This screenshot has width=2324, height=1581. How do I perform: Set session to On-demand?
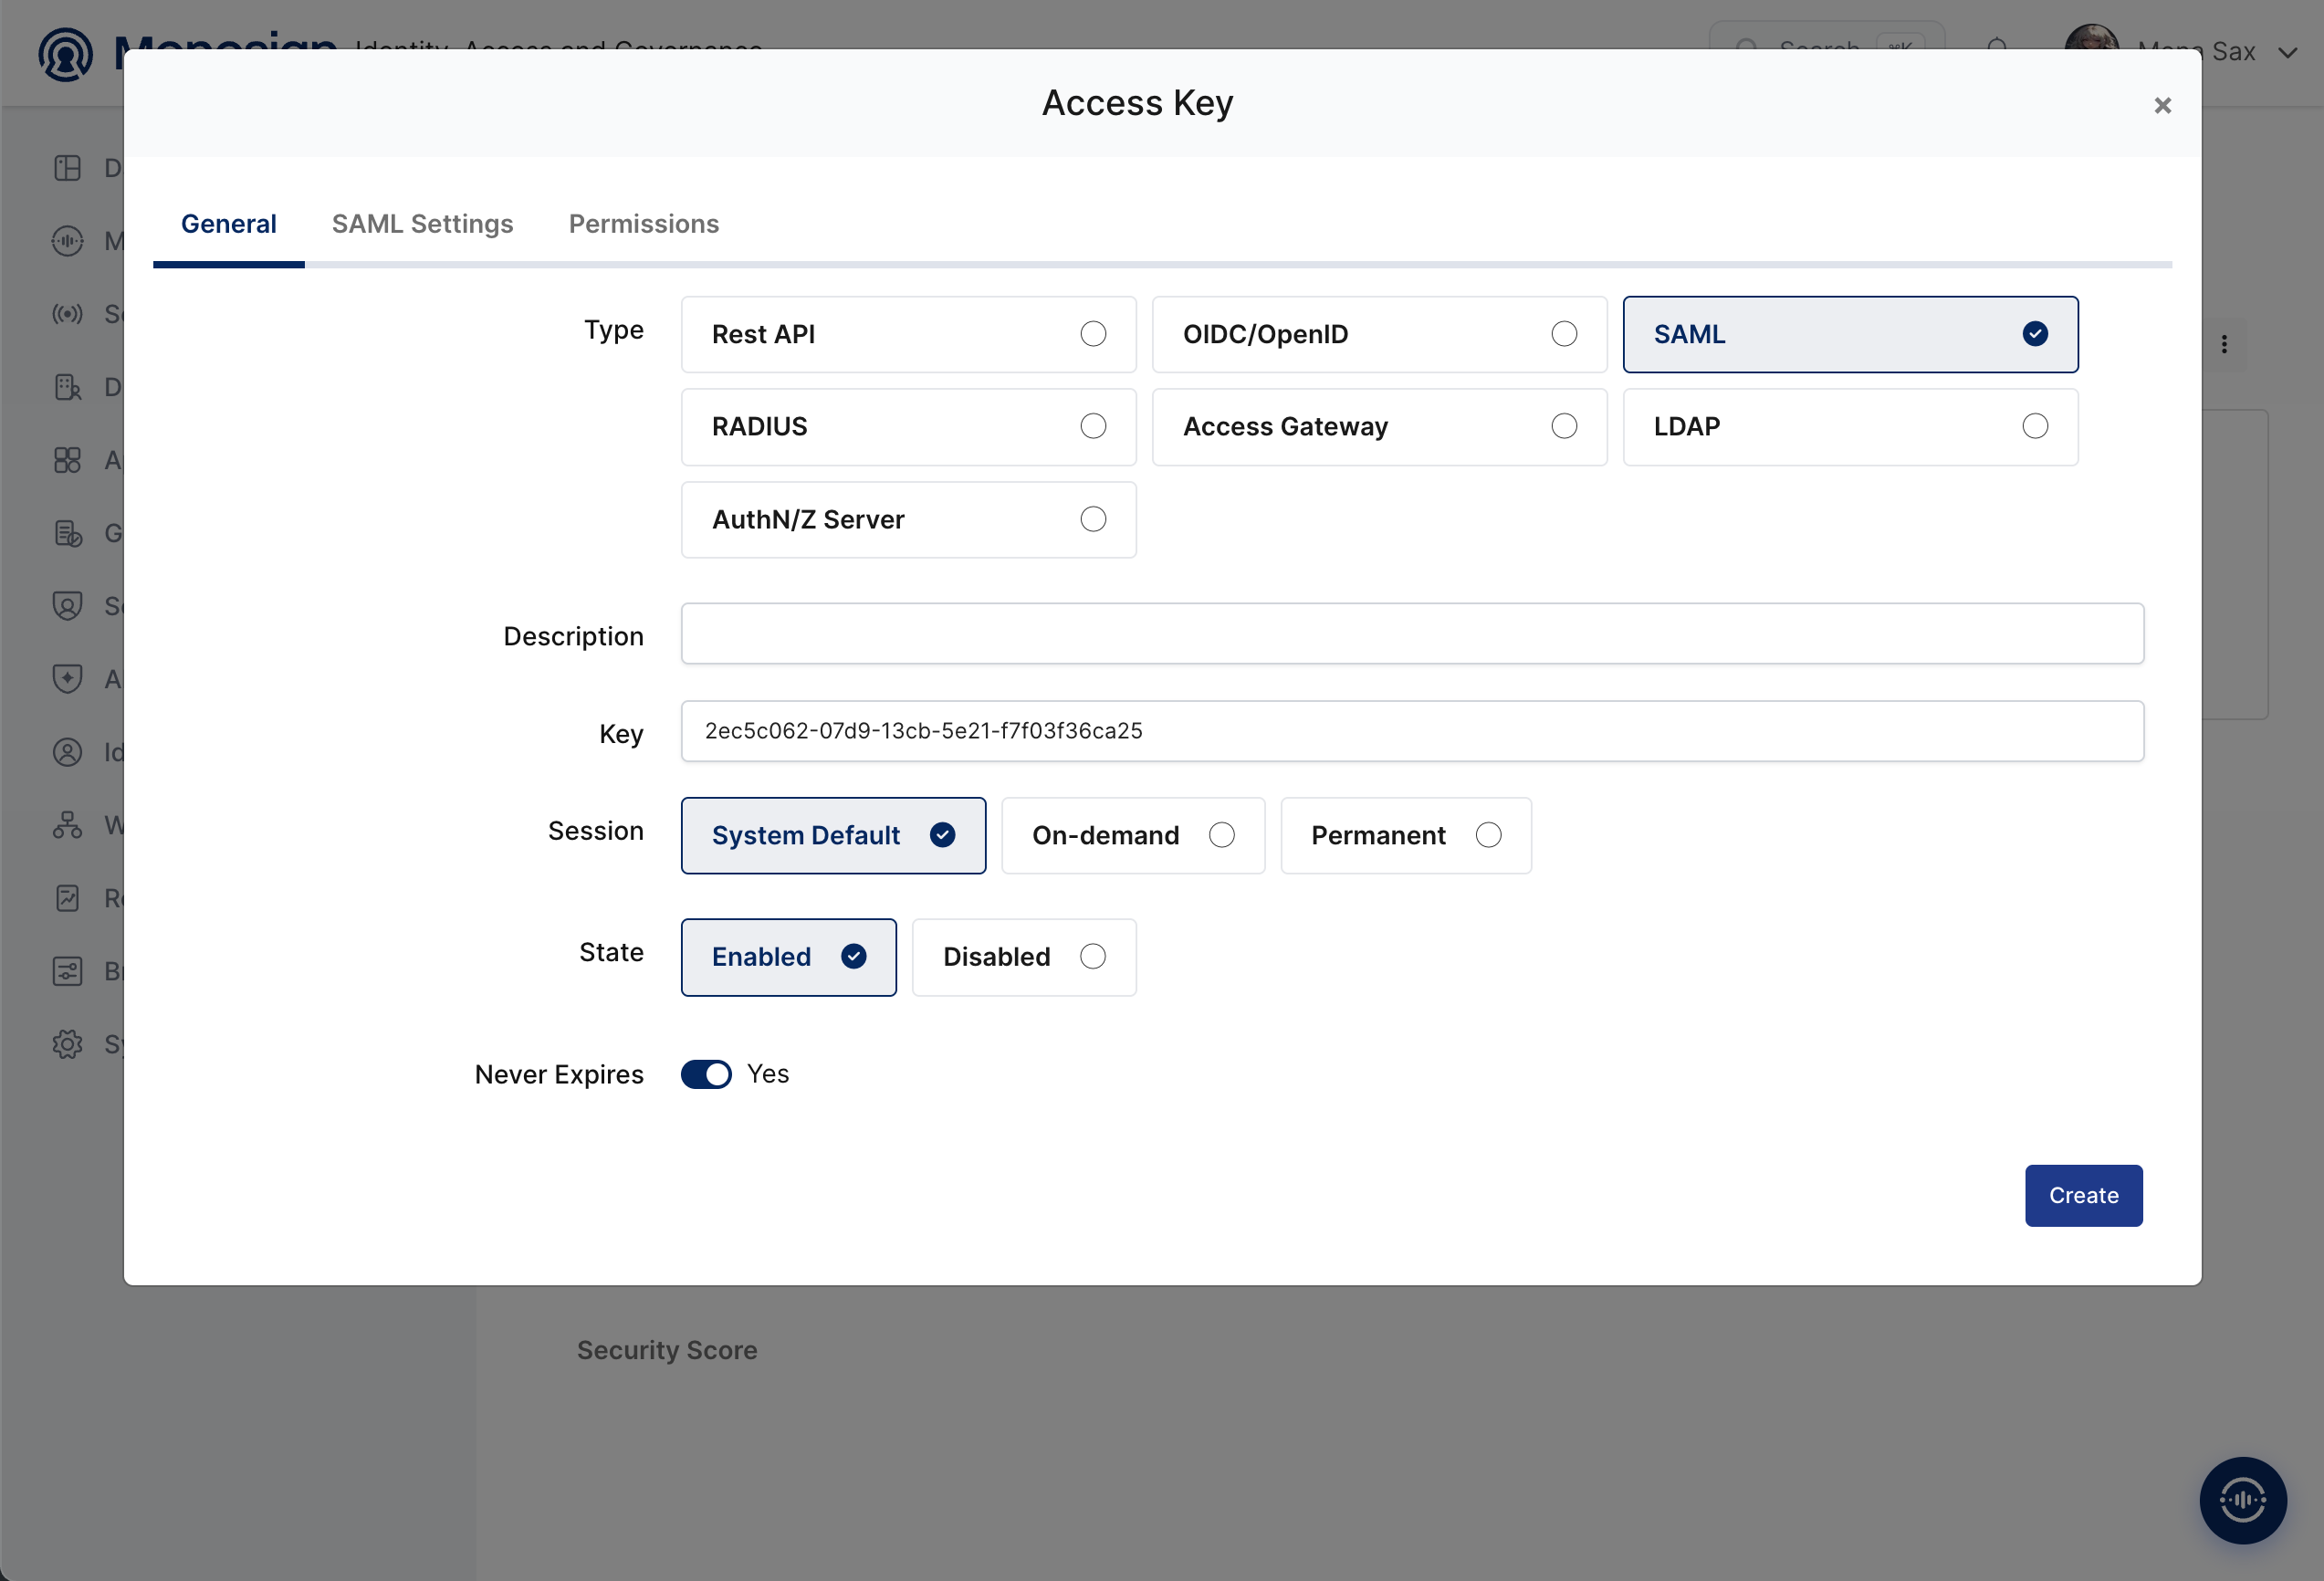click(1133, 835)
